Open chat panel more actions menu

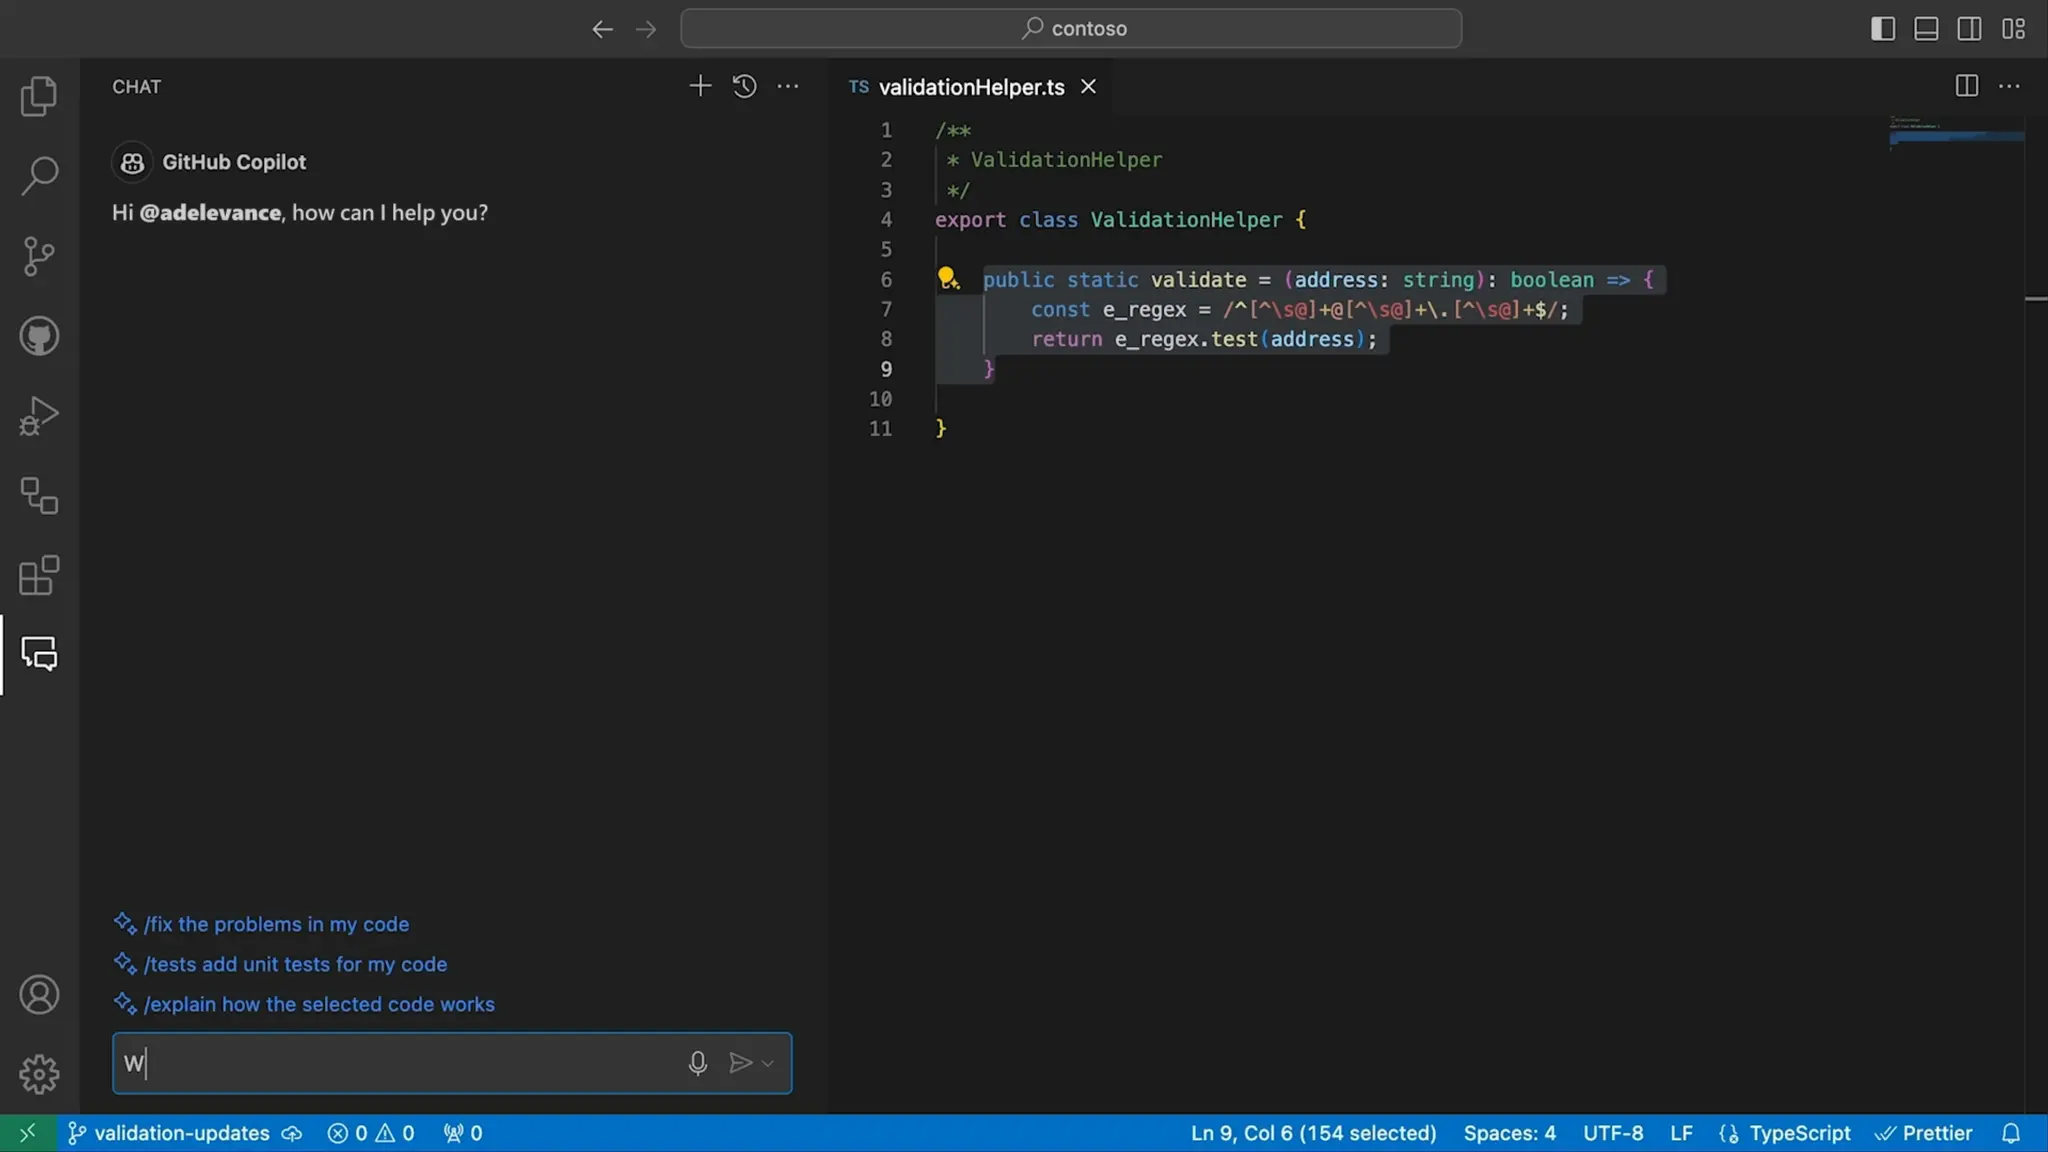[788, 87]
